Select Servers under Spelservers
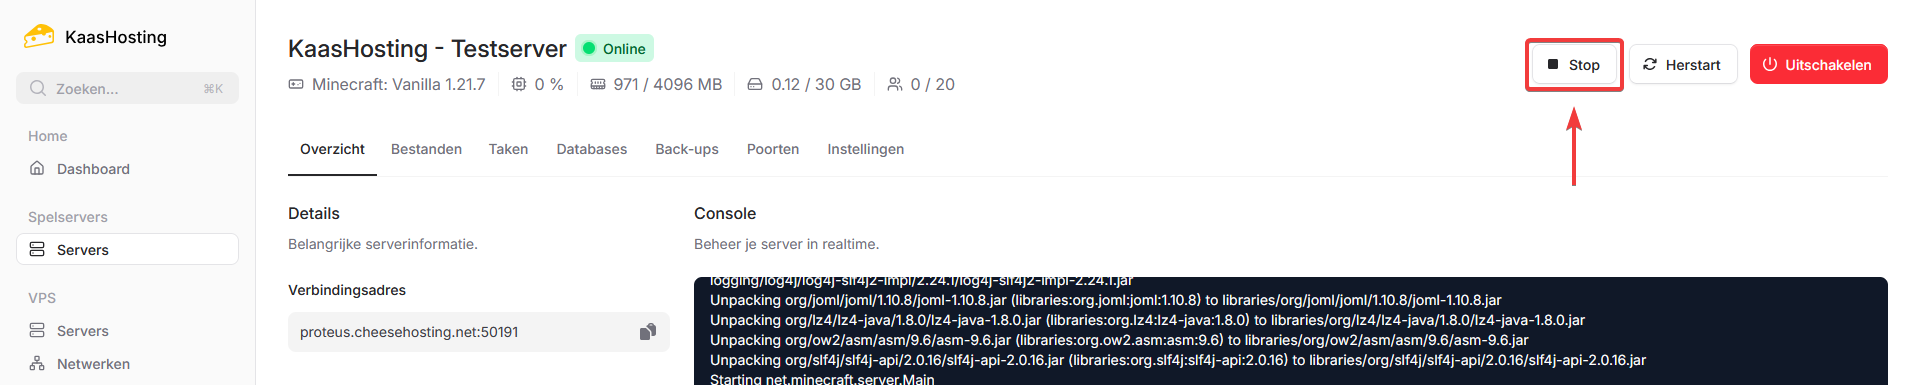This screenshot has width=1918, height=385. click(127, 249)
